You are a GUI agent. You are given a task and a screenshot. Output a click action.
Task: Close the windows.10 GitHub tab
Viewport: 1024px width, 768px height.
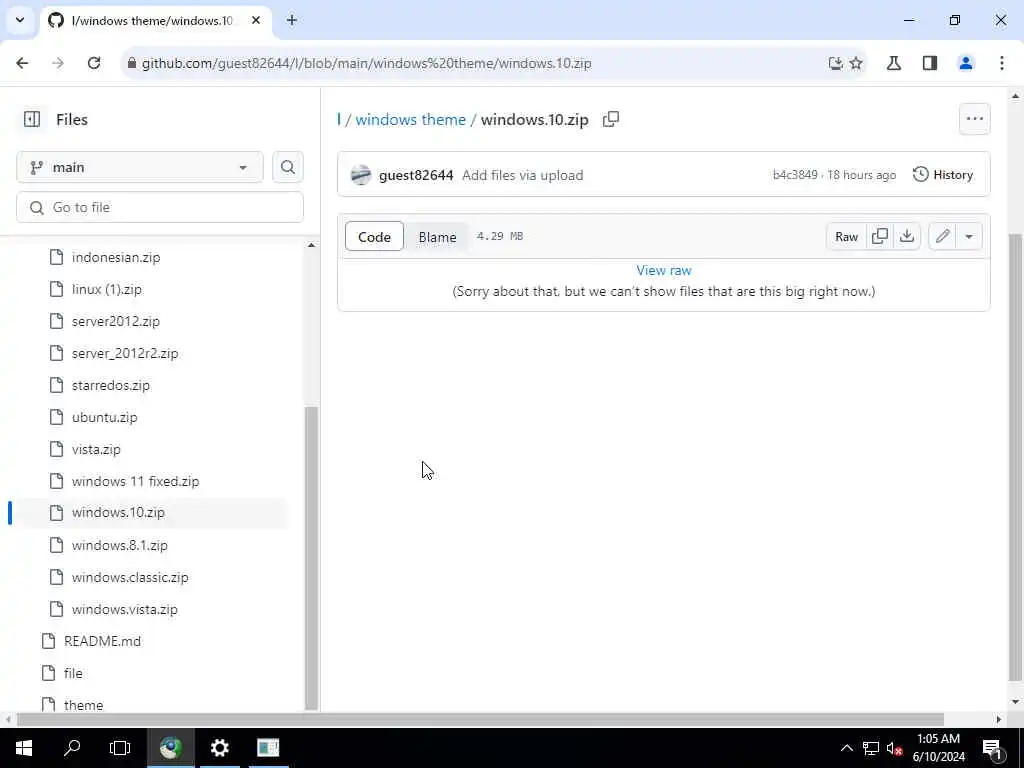[x=256, y=20]
